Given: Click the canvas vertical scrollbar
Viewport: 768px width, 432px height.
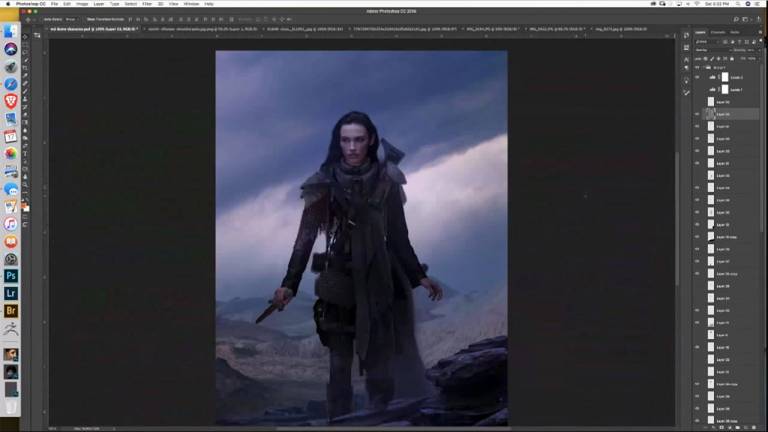Looking at the screenshot, I should [x=677, y=218].
